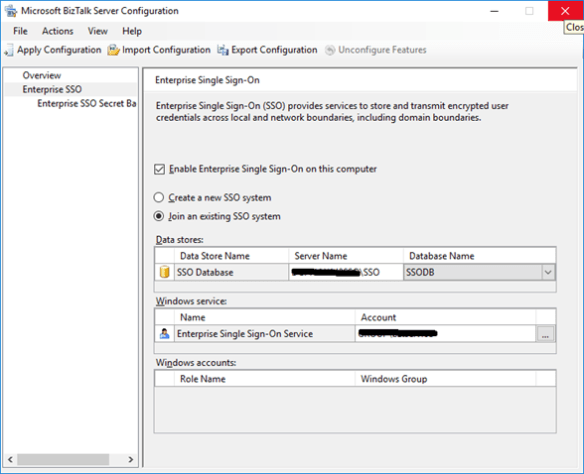Select Enterprise SSO Secret Backup tree item
The height and width of the screenshot is (474, 584).
click(x=86, y=104)
